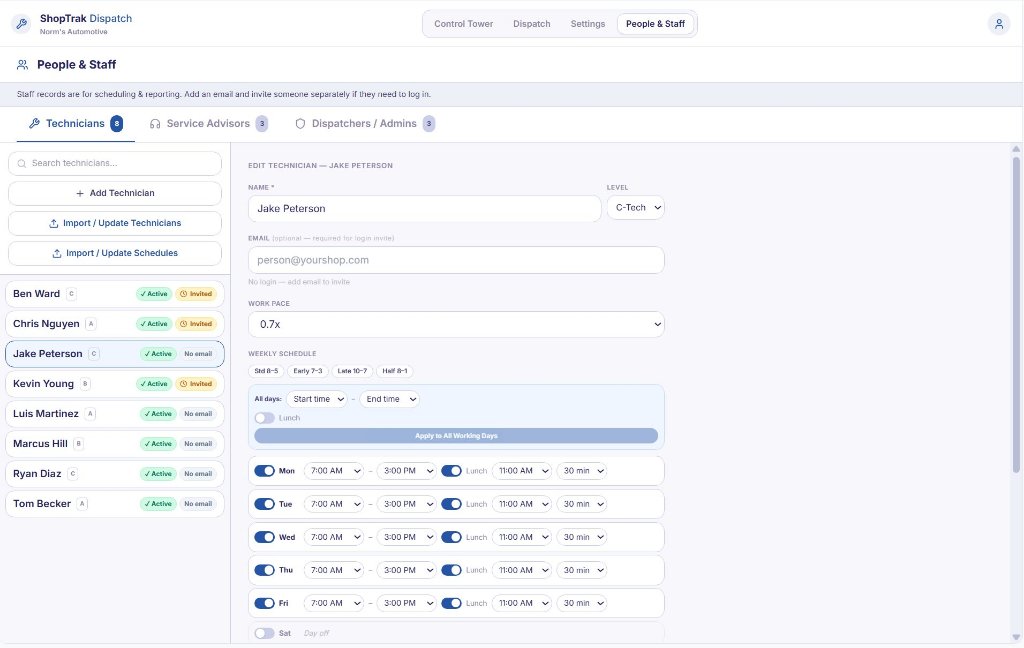The width and height of the screenshot is (1024, 648).
Task: Enable Saturday working day switch
Action: (264, 633)
